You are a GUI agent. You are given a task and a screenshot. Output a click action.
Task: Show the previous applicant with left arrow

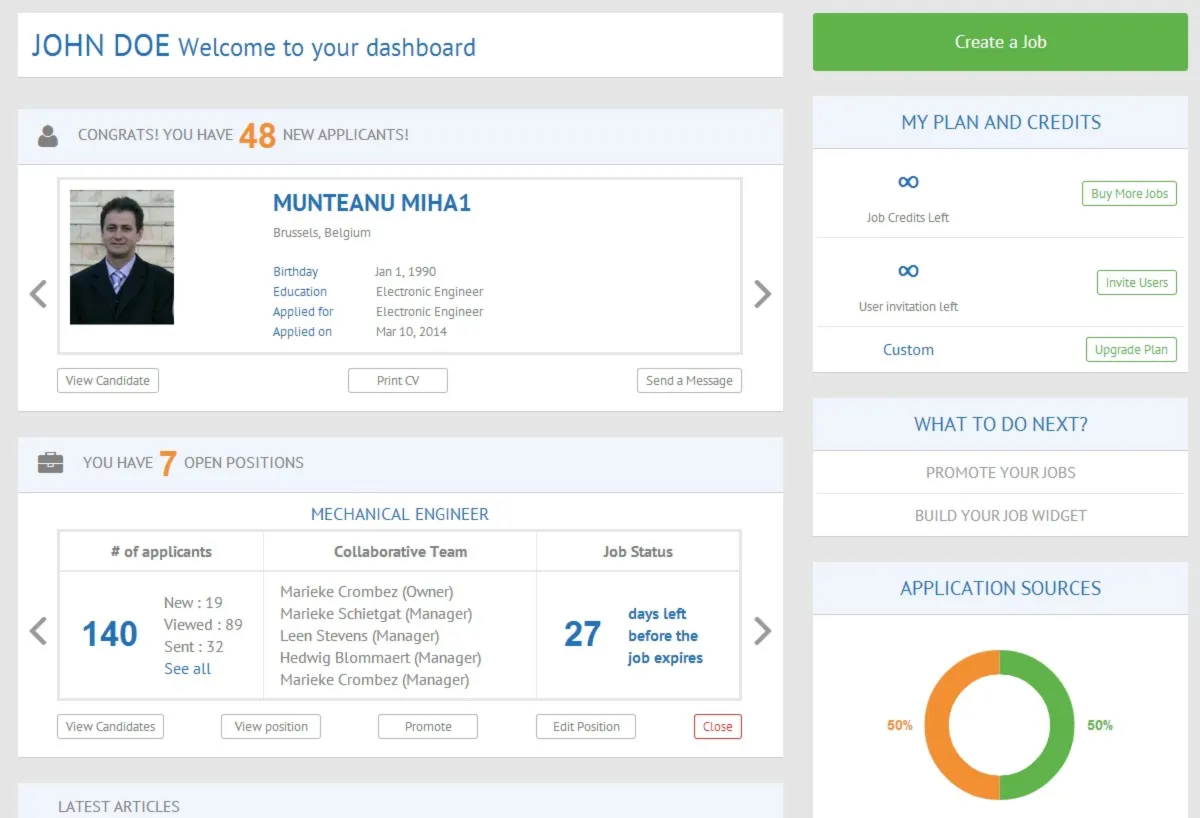point(38,294)
